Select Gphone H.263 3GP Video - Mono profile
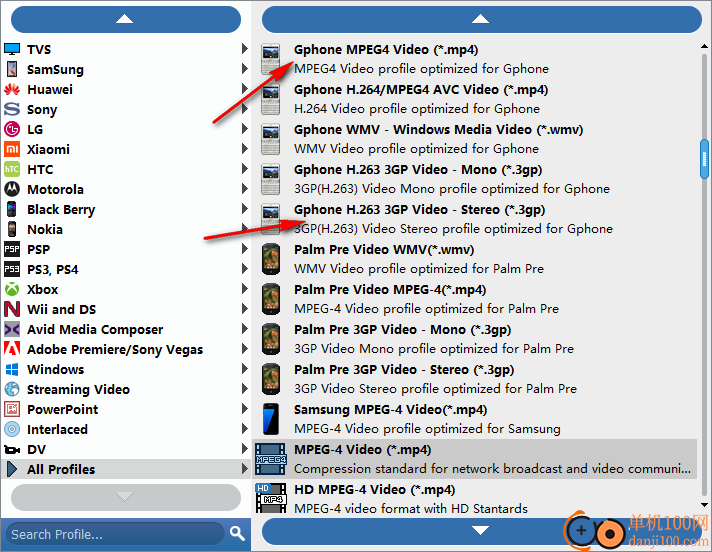The height and width of the screenshot is (552, 712). pos(475,179)
